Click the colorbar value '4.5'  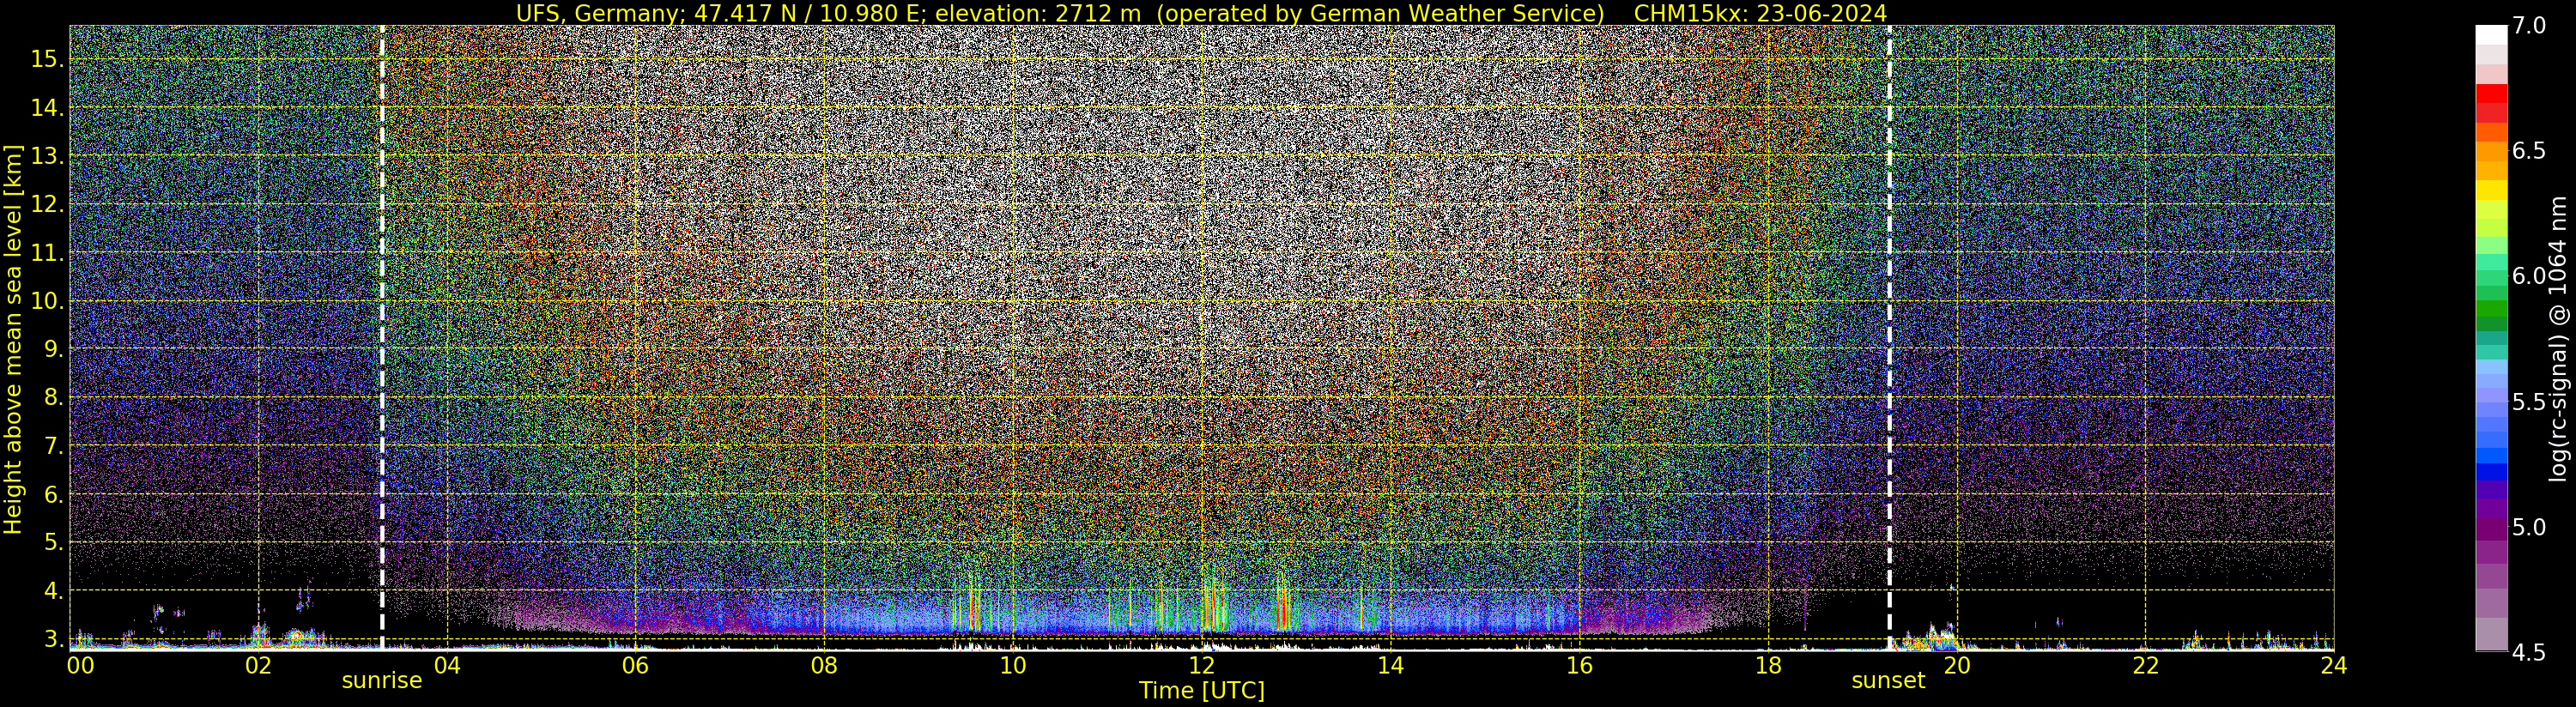tap(2529, 653)
